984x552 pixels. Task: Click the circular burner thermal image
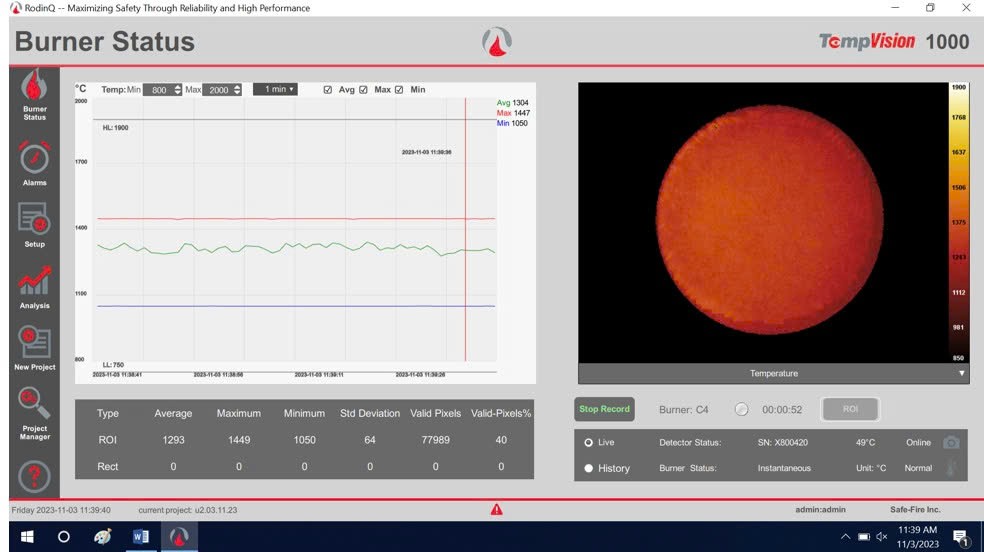click(x=770, y=220)
